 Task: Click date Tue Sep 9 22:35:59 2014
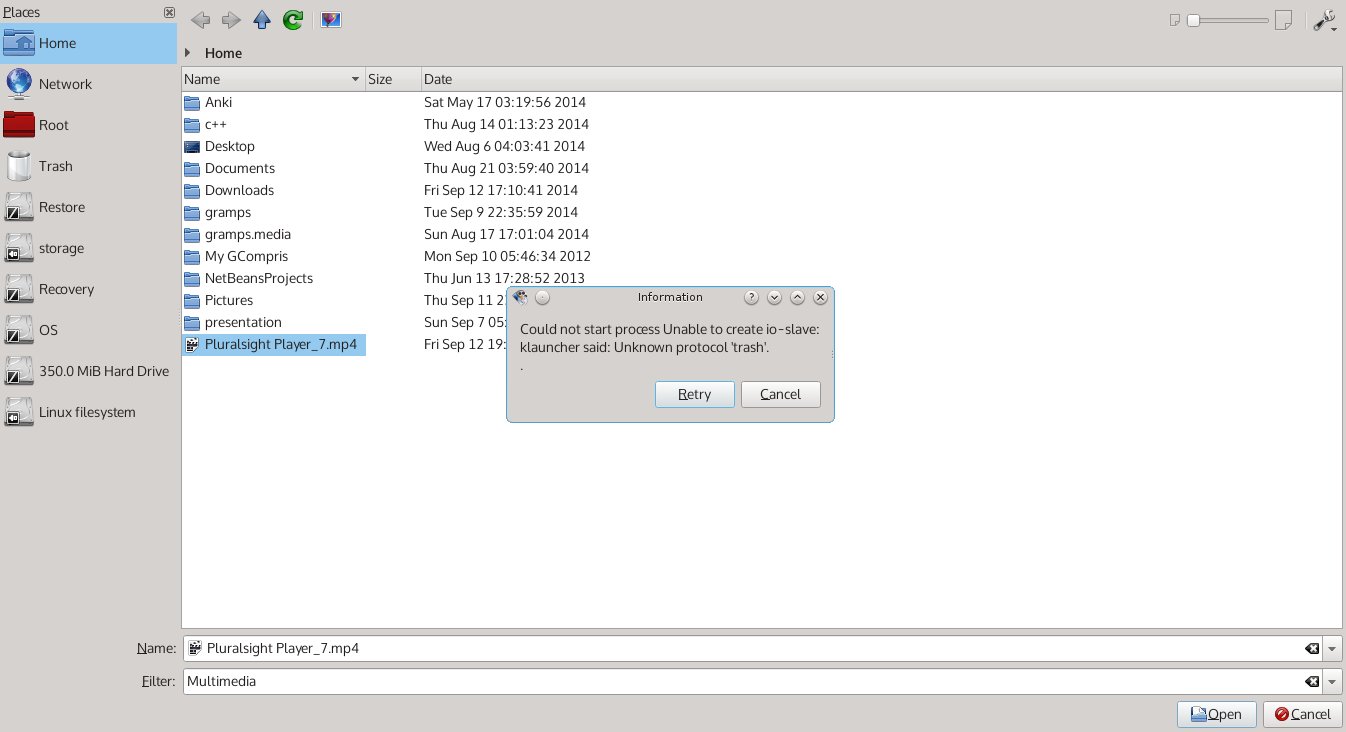coord(501,212)
